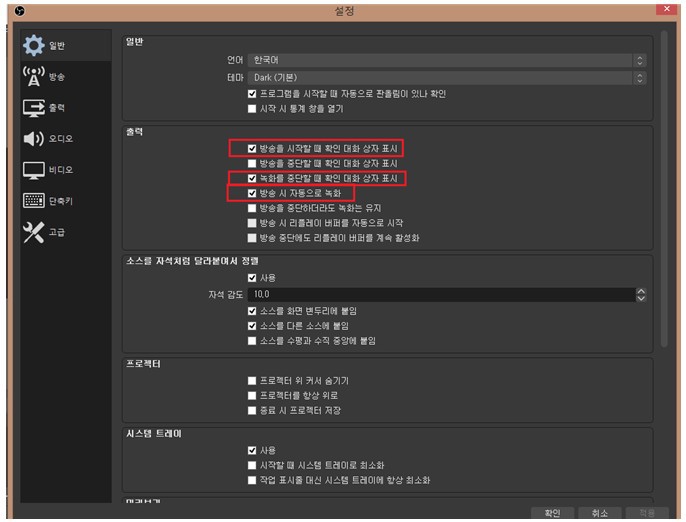Screen dimensions: 686x522
Task: Open the 출력 output monitor icon
Action: 34,108
